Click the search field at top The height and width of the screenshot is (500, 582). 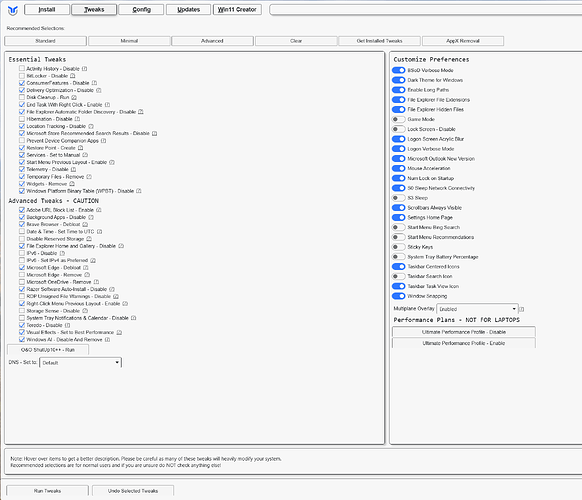click(426, 10)
